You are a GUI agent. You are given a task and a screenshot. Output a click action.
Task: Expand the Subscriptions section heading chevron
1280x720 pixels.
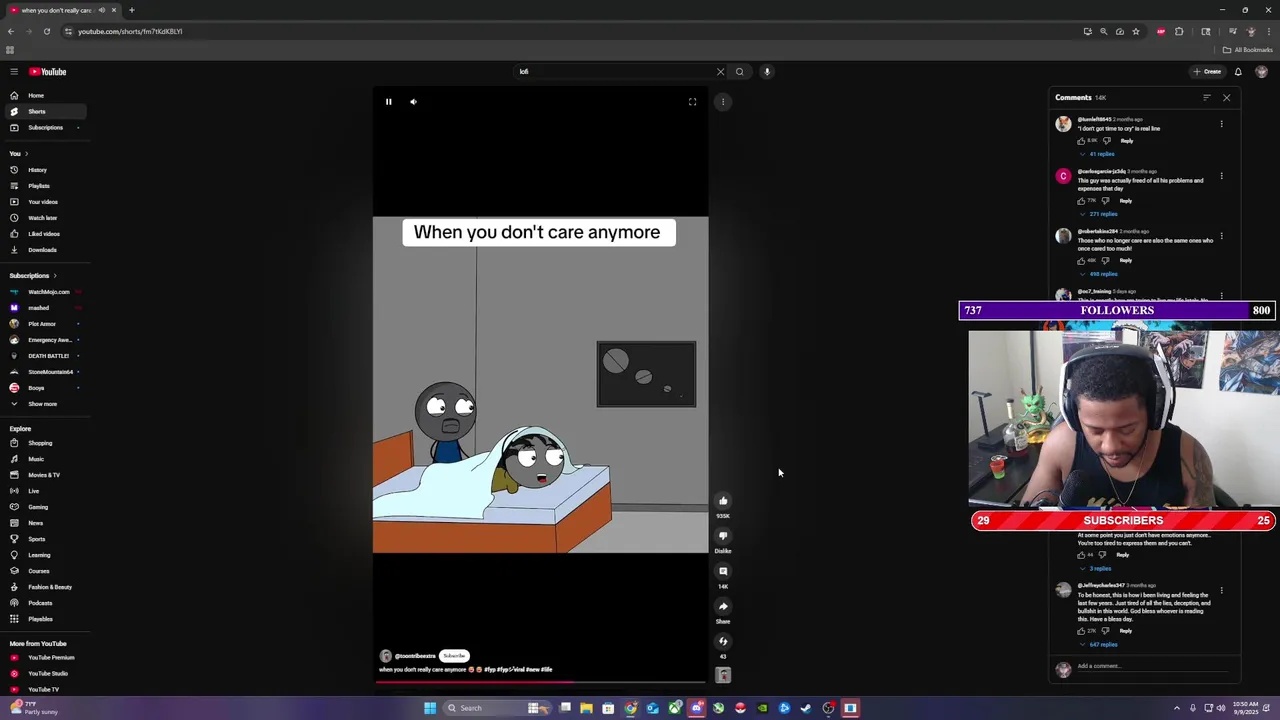point(55,276)
